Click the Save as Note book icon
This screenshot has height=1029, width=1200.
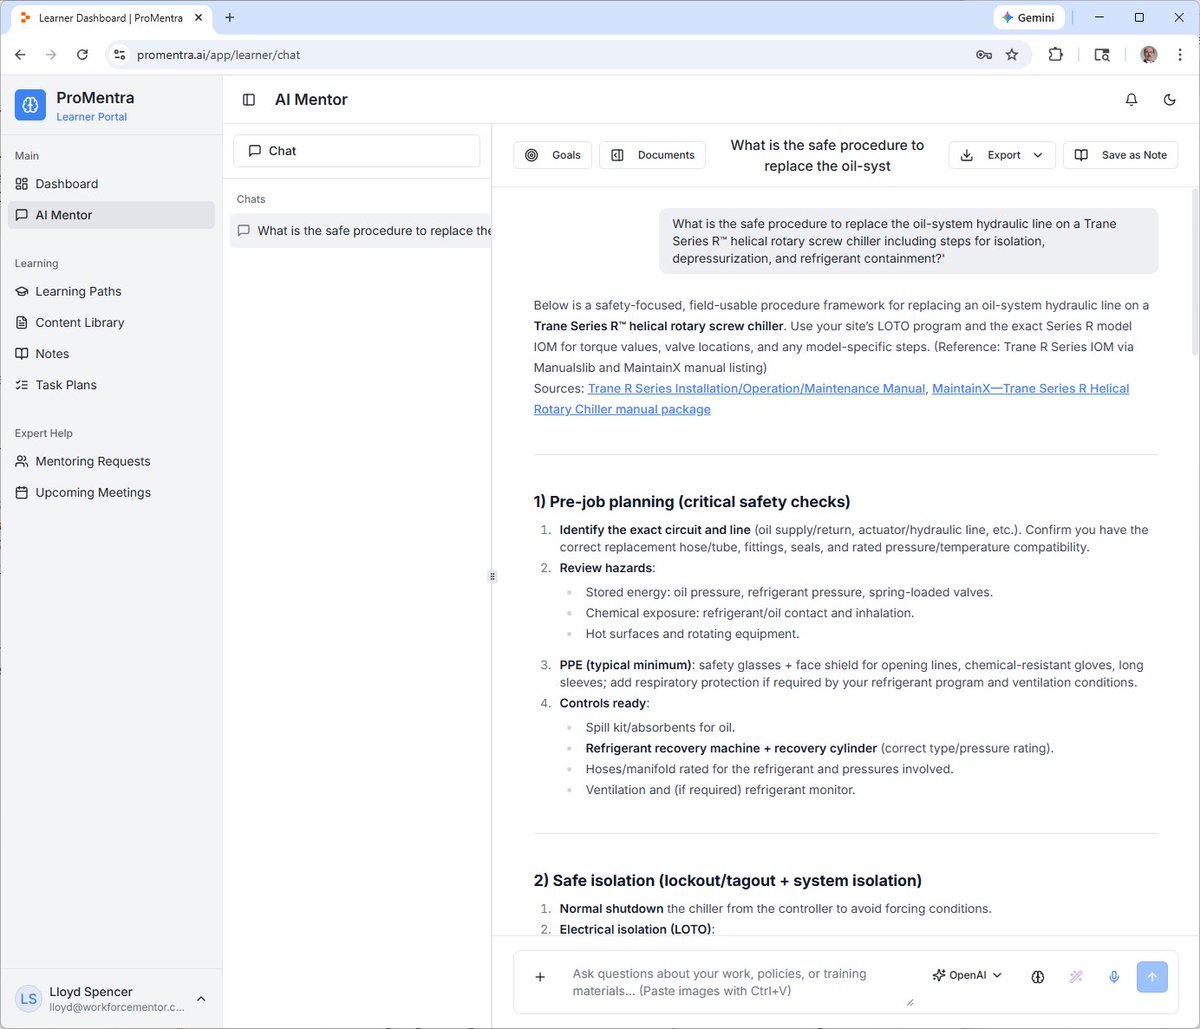point(1081,155)
